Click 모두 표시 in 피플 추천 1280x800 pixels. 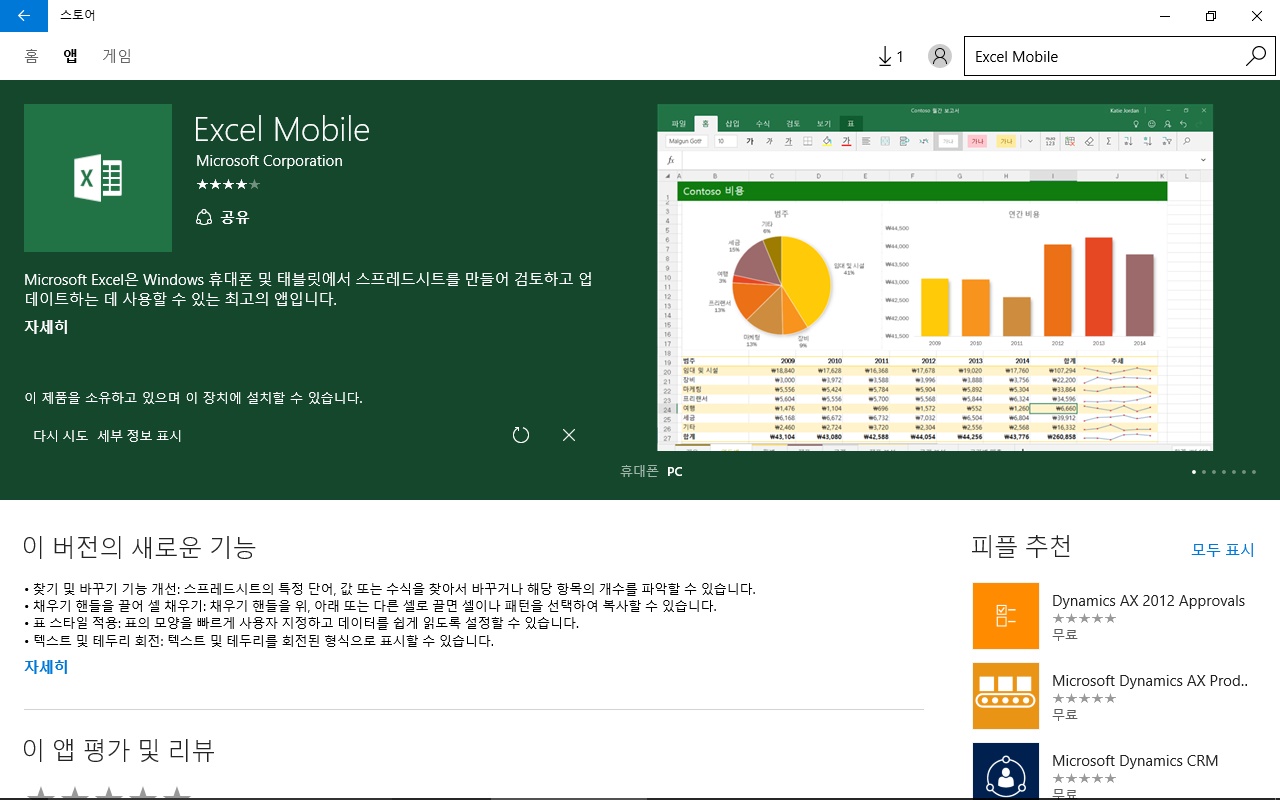pyautogui.click(x=1222, y=550)
